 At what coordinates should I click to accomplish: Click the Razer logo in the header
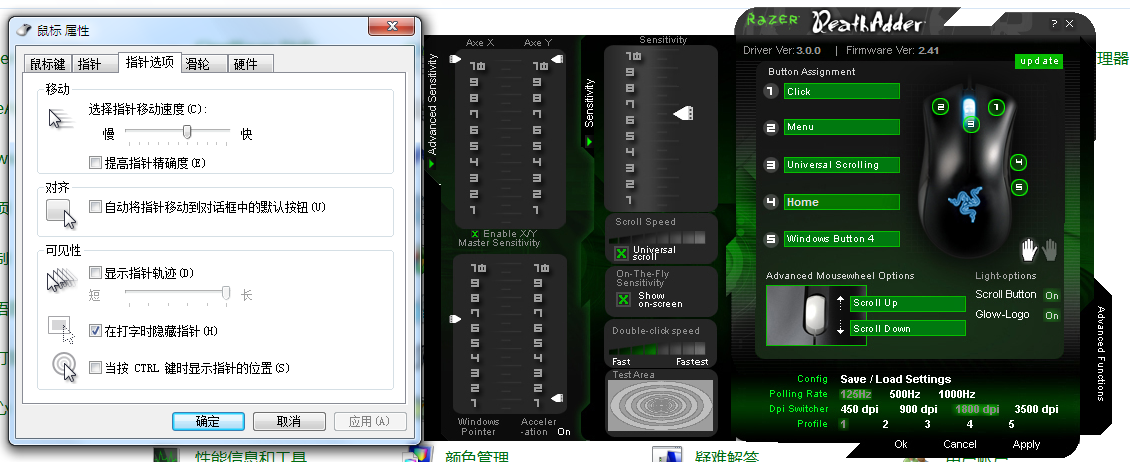click(x=773, y=19)
